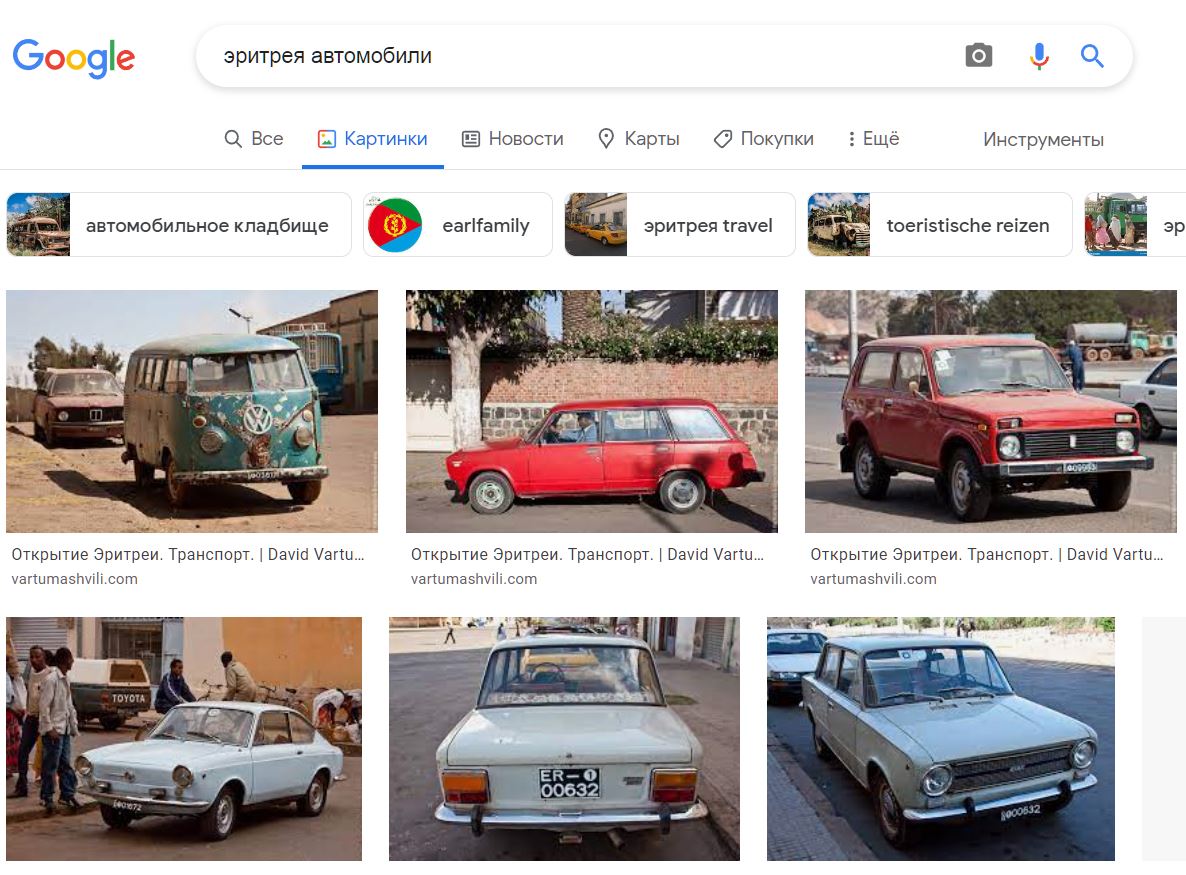Open the Новости news tab
Screen dimensions: 1186x875
coord(512,139)
